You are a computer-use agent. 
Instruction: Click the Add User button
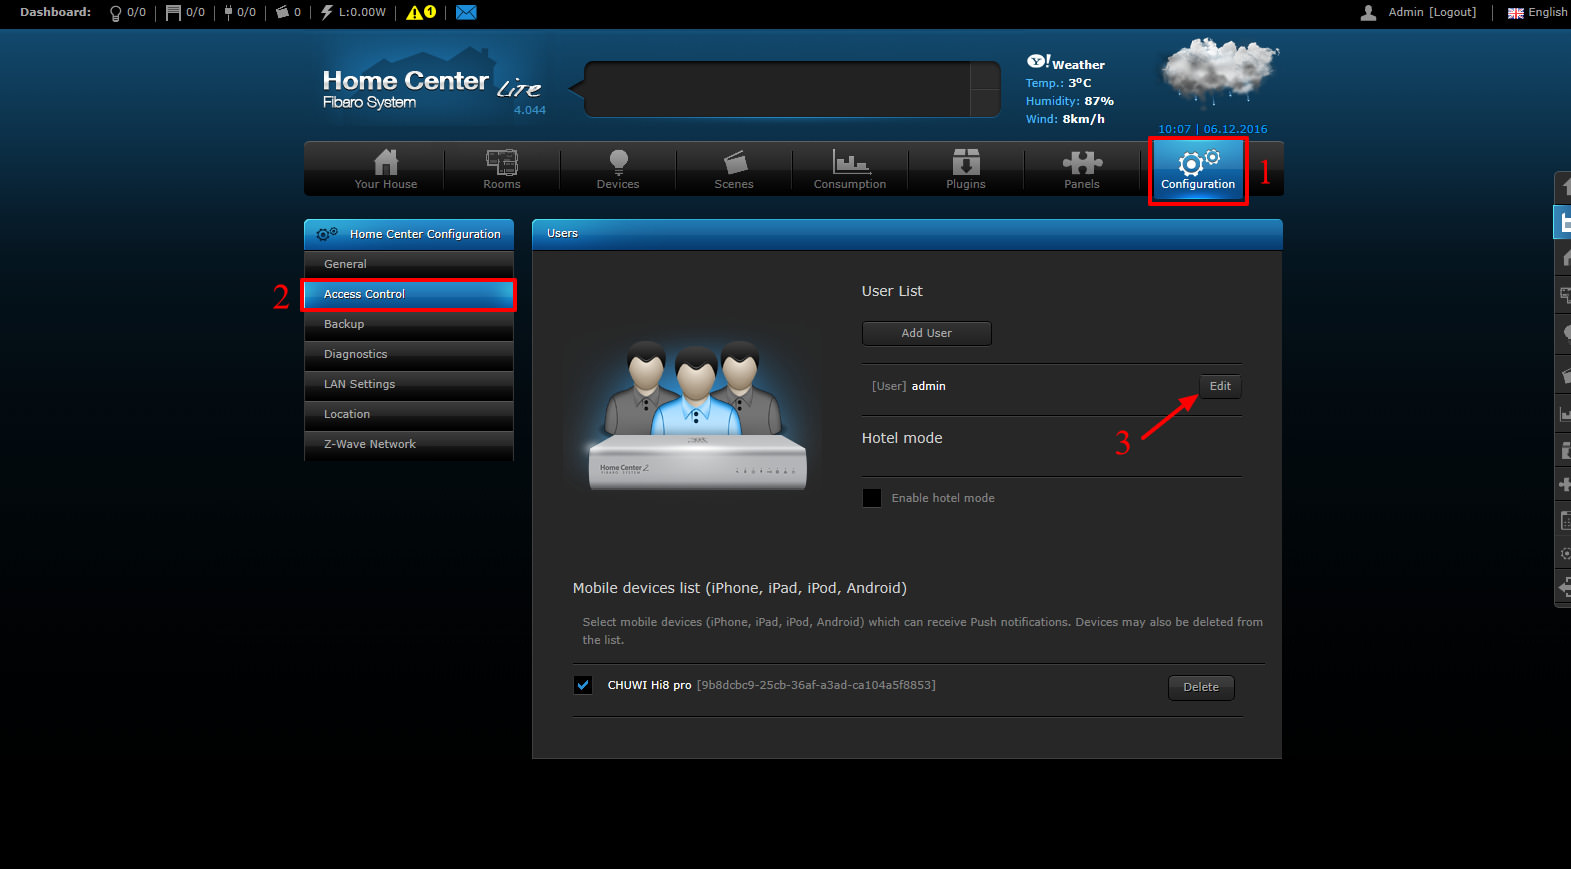point(926,333)
